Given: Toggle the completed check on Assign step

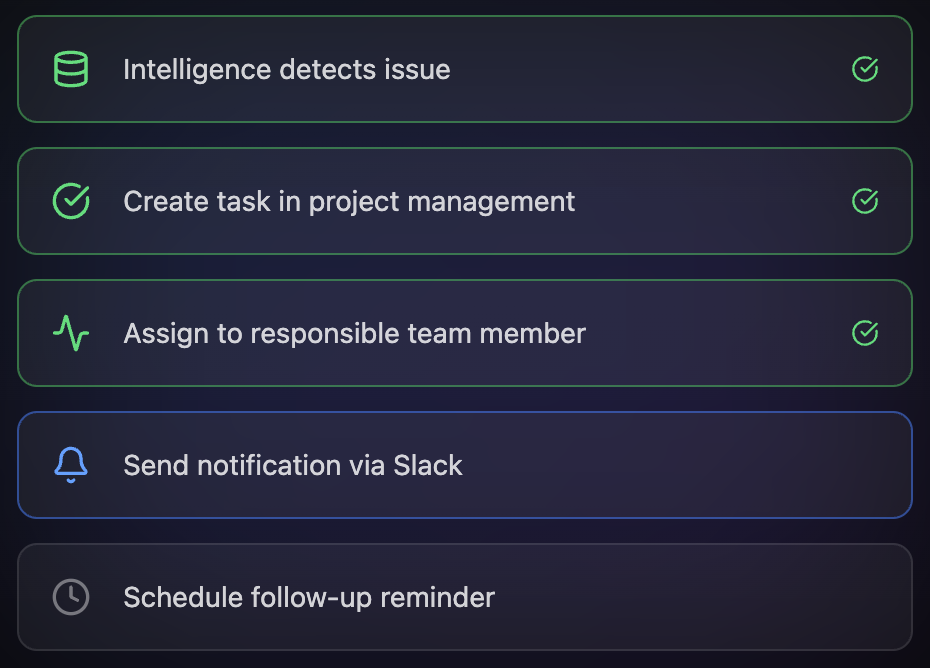Looking at the screenshot, I should pyautogui.click(x=865, y=333).
